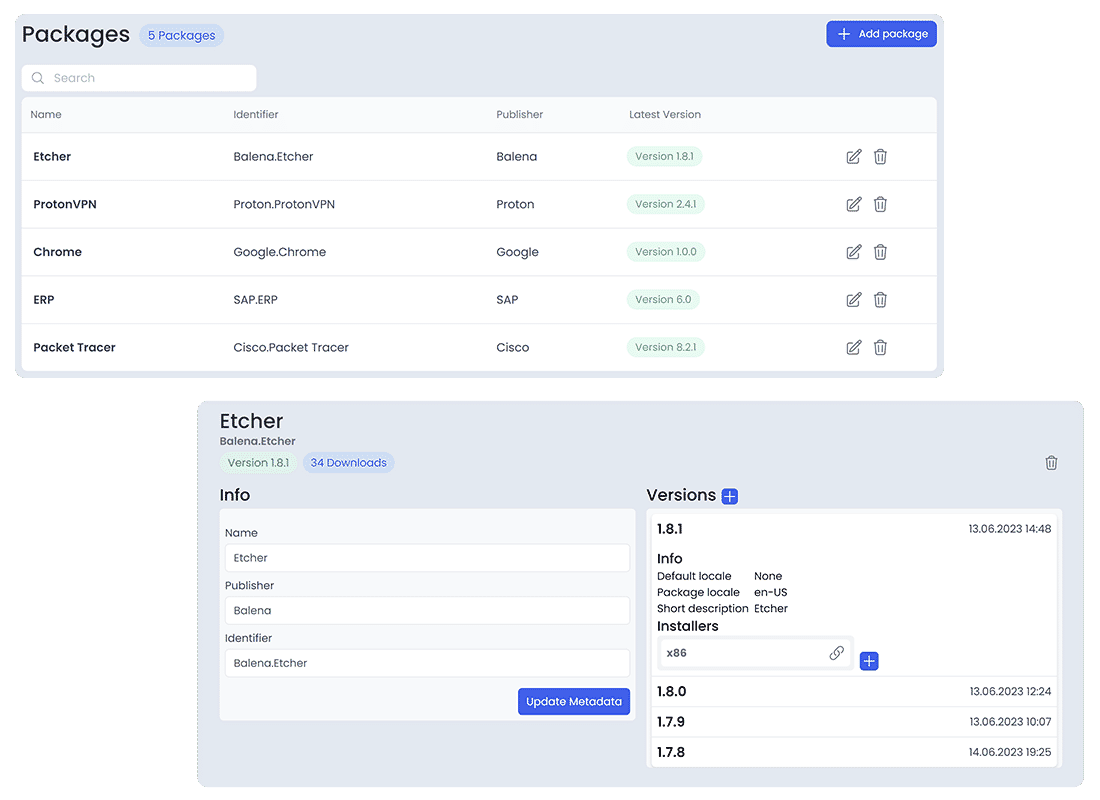Delete the Packet Tracer package

(880, 348)
